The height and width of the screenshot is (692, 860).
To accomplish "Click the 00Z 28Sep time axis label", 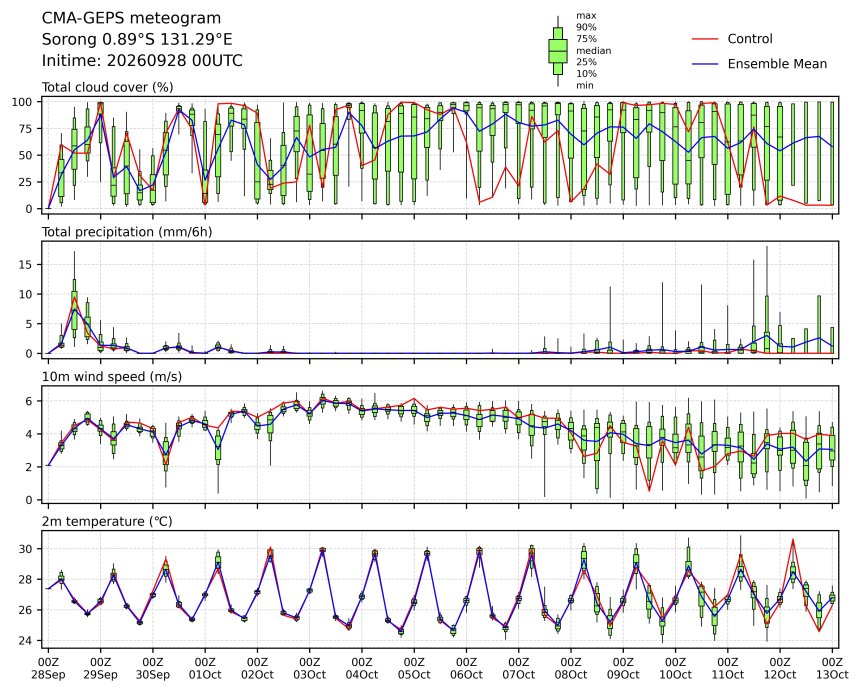I will [48, 668].
